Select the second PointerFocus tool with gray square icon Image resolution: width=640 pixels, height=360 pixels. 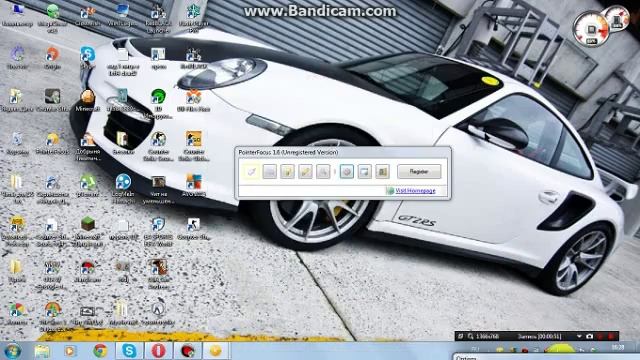tap(269, 172)
